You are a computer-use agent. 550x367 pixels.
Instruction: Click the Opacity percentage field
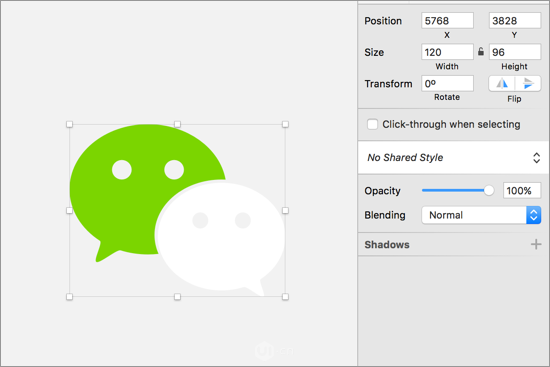pyautogui.click(x=522, y=191)
